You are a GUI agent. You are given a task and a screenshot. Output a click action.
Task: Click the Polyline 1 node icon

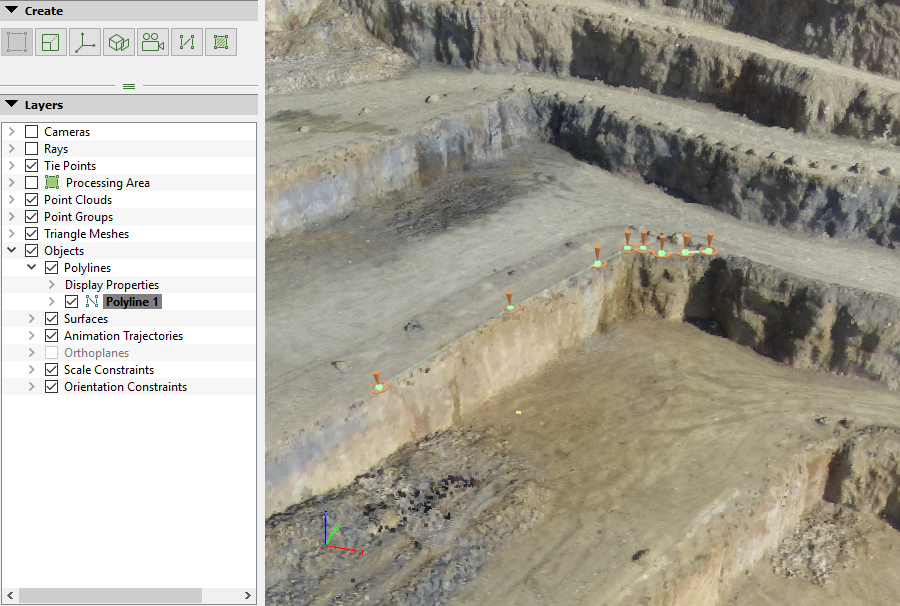(94, 301)
